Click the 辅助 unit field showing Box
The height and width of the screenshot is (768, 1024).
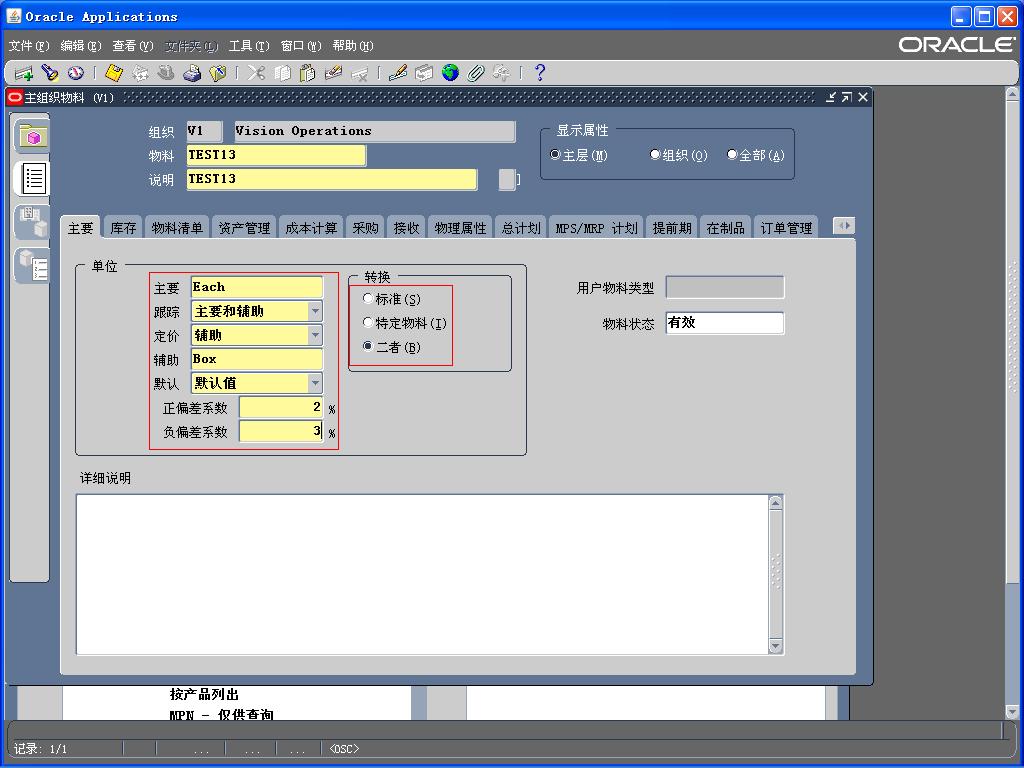tap(257, 359)
